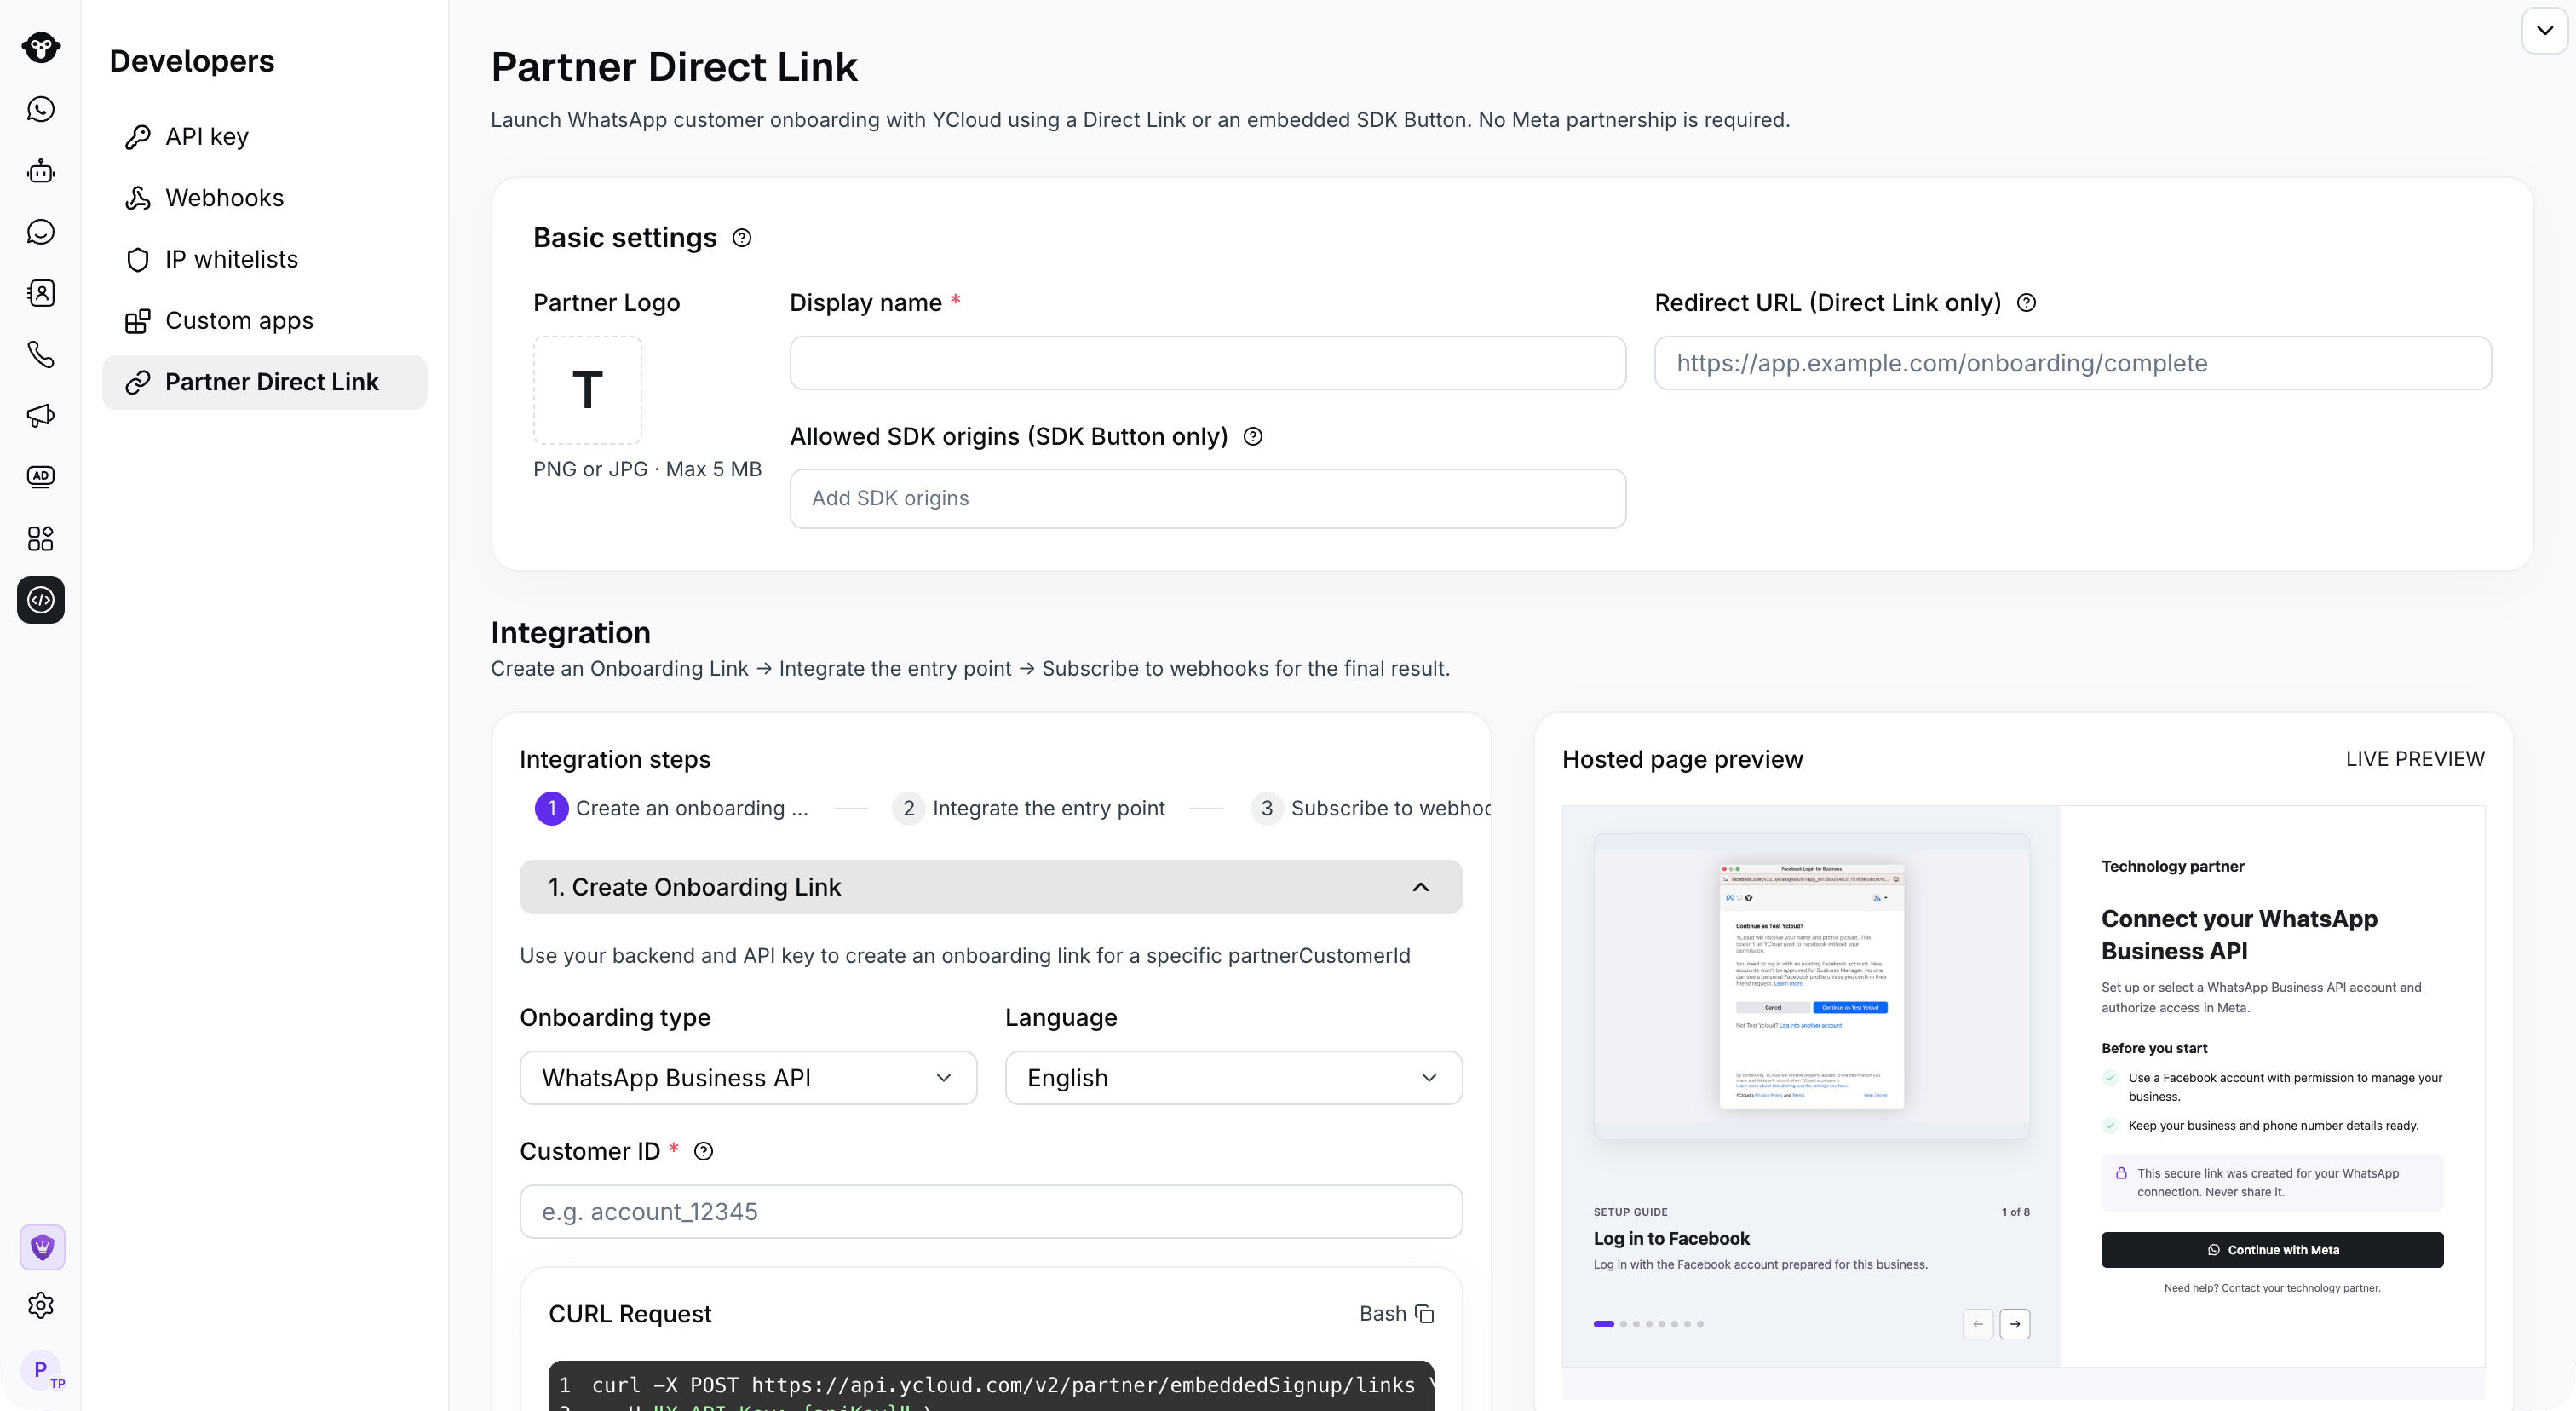Open the settings gear icon

coord(41,1305)
